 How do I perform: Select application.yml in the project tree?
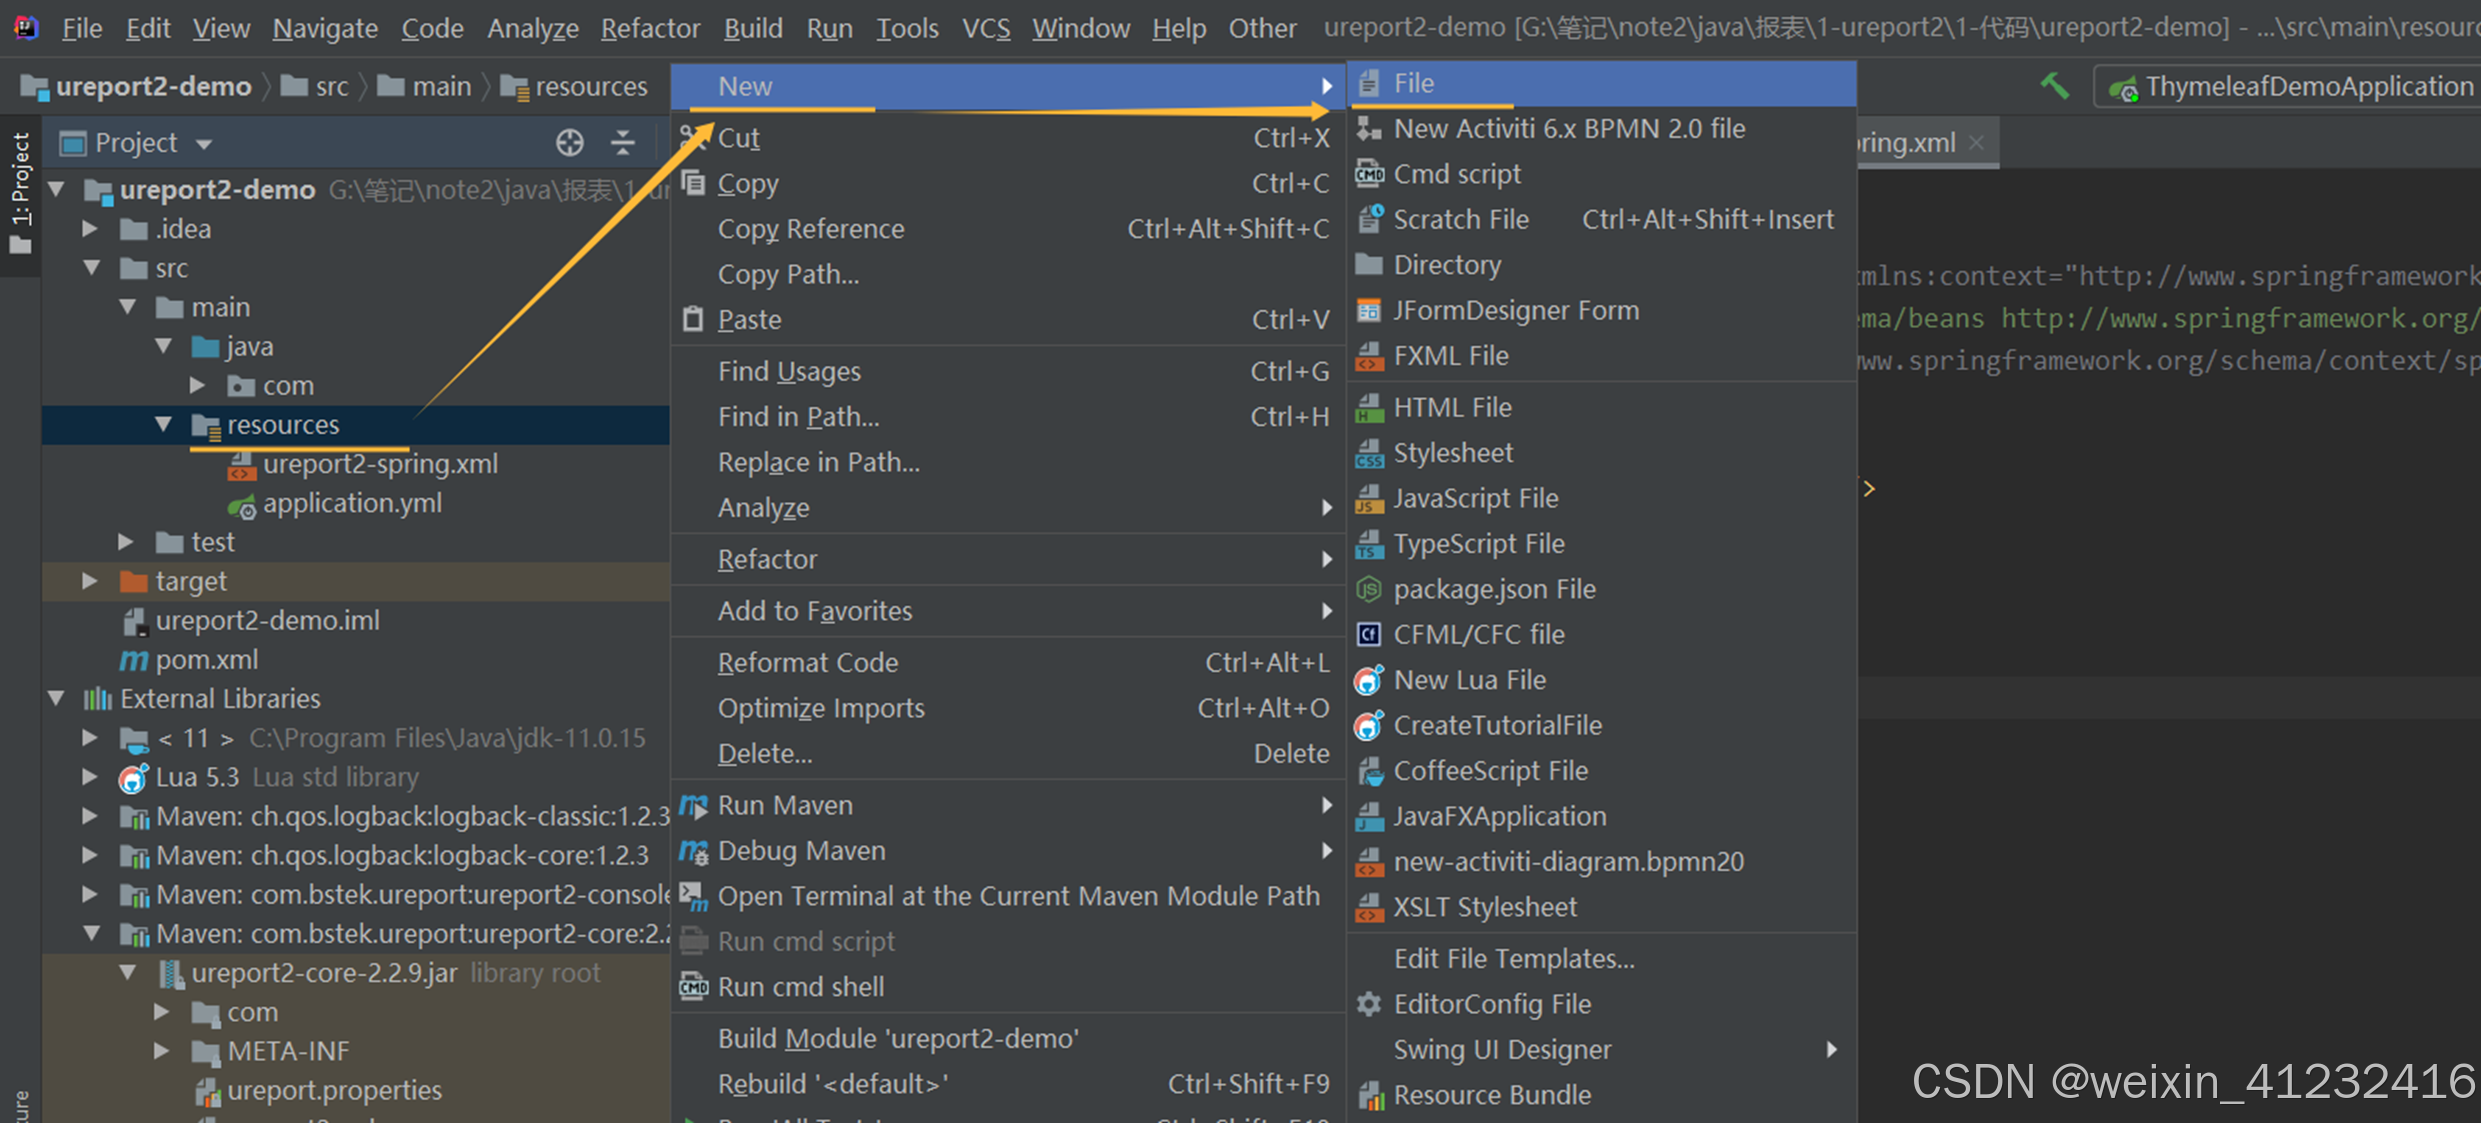tap(352, 503)
